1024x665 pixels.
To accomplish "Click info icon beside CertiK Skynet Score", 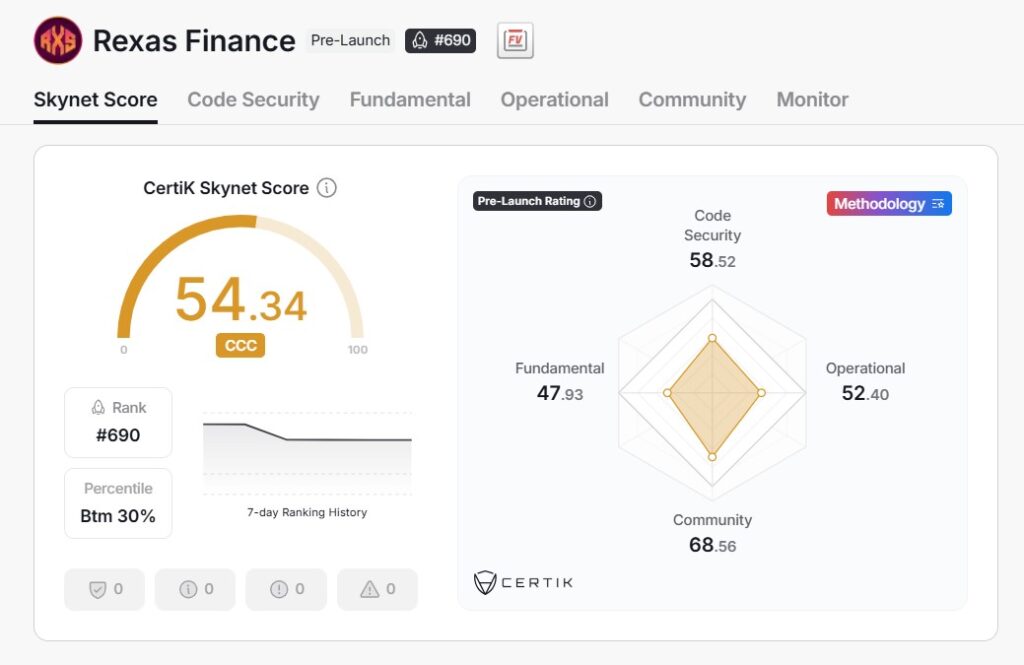I will pyautogui.click(x=327, y=188).
